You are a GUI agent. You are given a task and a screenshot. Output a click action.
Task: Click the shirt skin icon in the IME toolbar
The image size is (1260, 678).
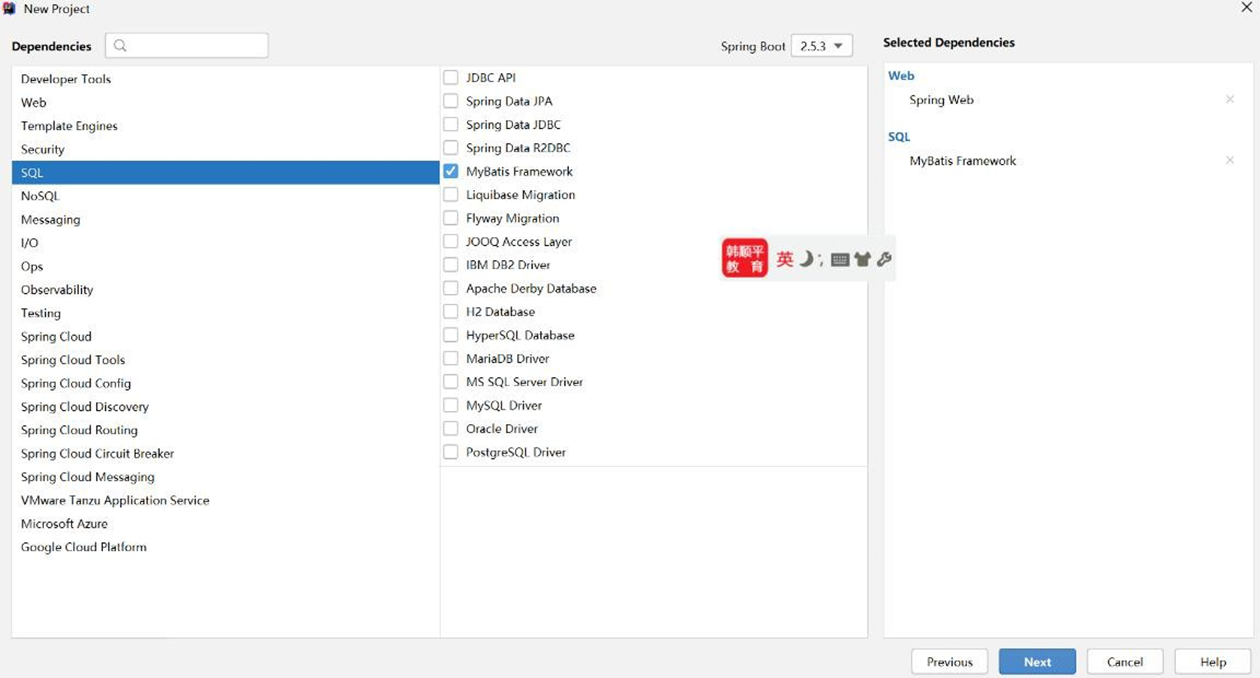pyautogui.click(x=862, y=260)
